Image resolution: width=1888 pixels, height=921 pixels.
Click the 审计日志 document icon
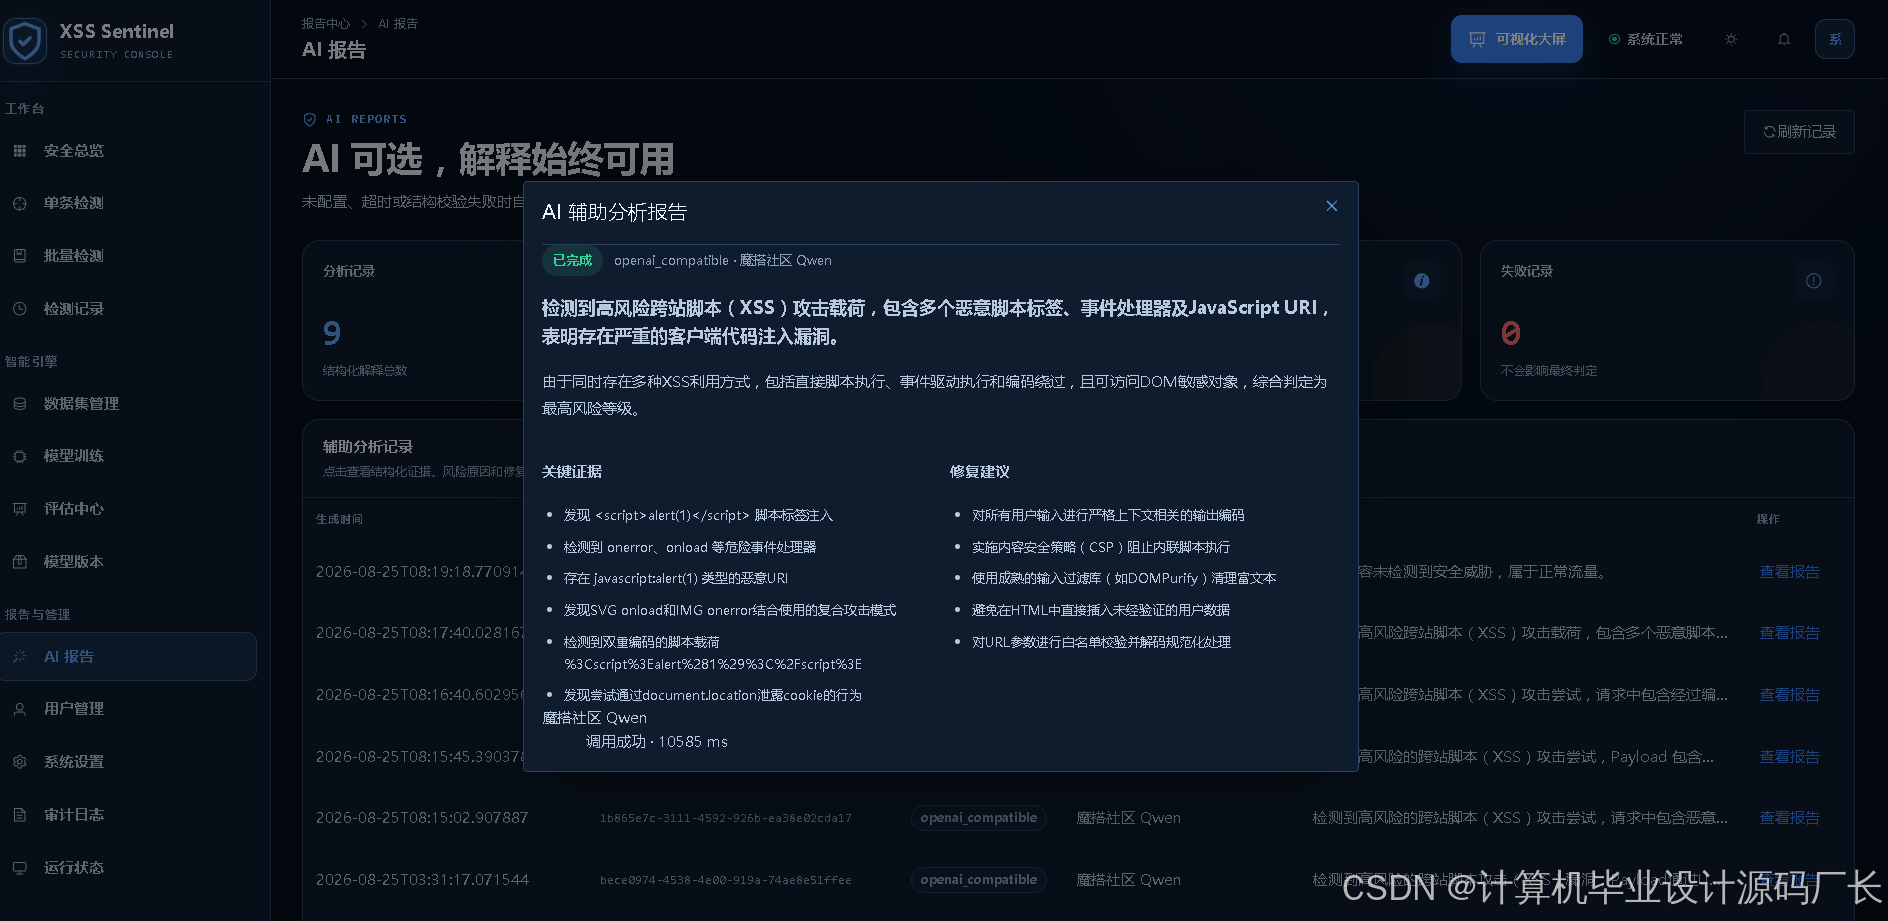(x=20, y=815)
